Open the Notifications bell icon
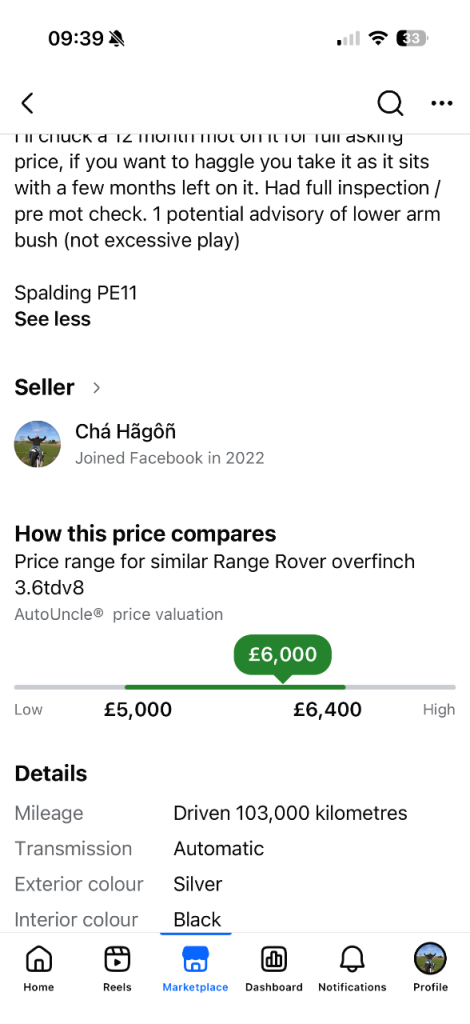The width and height of the screenshot is (470, 1024). pyautogui.click(x=352, y=959)
